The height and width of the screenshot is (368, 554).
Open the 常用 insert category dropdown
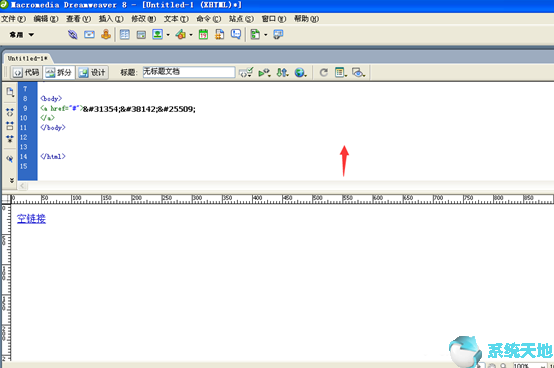pos(22,35)
